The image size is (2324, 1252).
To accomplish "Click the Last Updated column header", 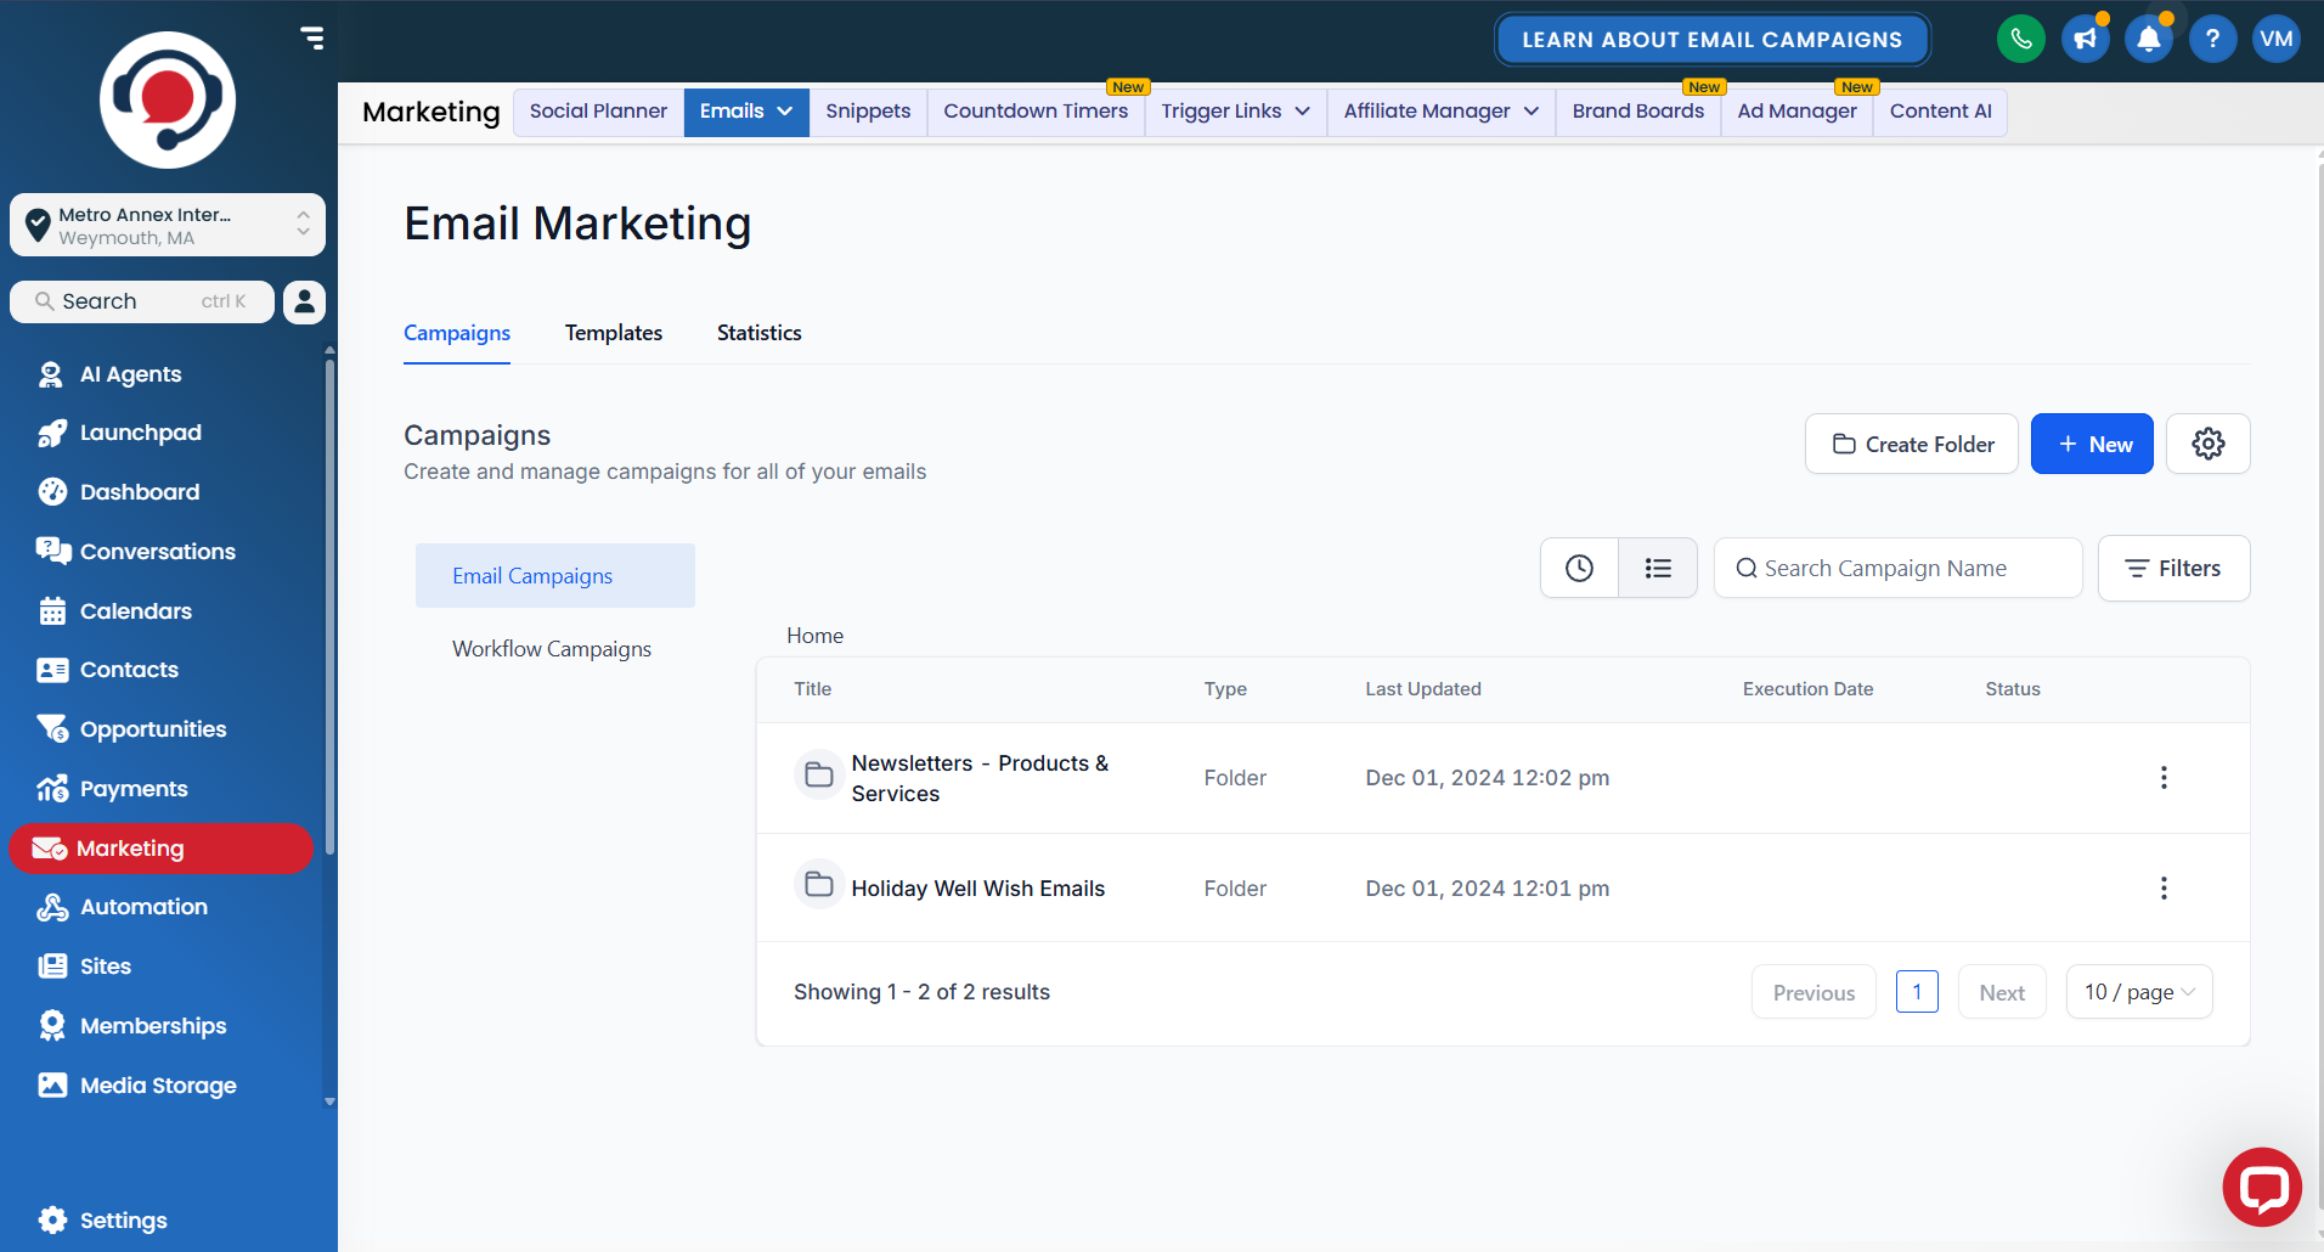I will 1423,689.
